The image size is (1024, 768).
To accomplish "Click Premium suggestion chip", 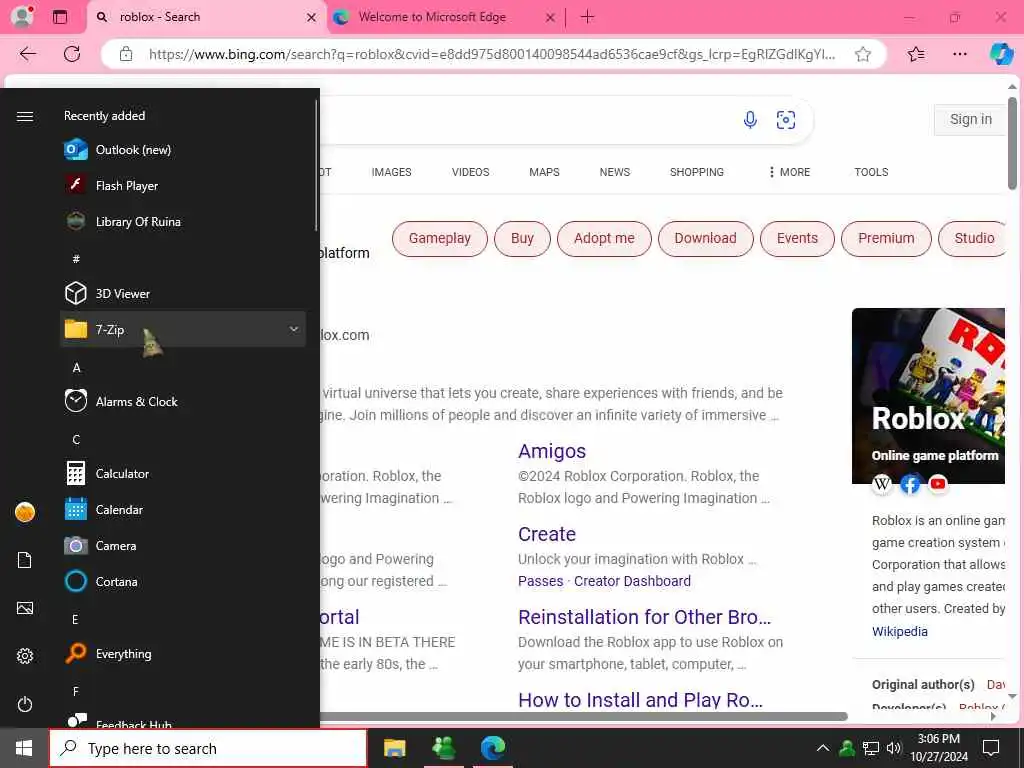I will coord(886,238).
